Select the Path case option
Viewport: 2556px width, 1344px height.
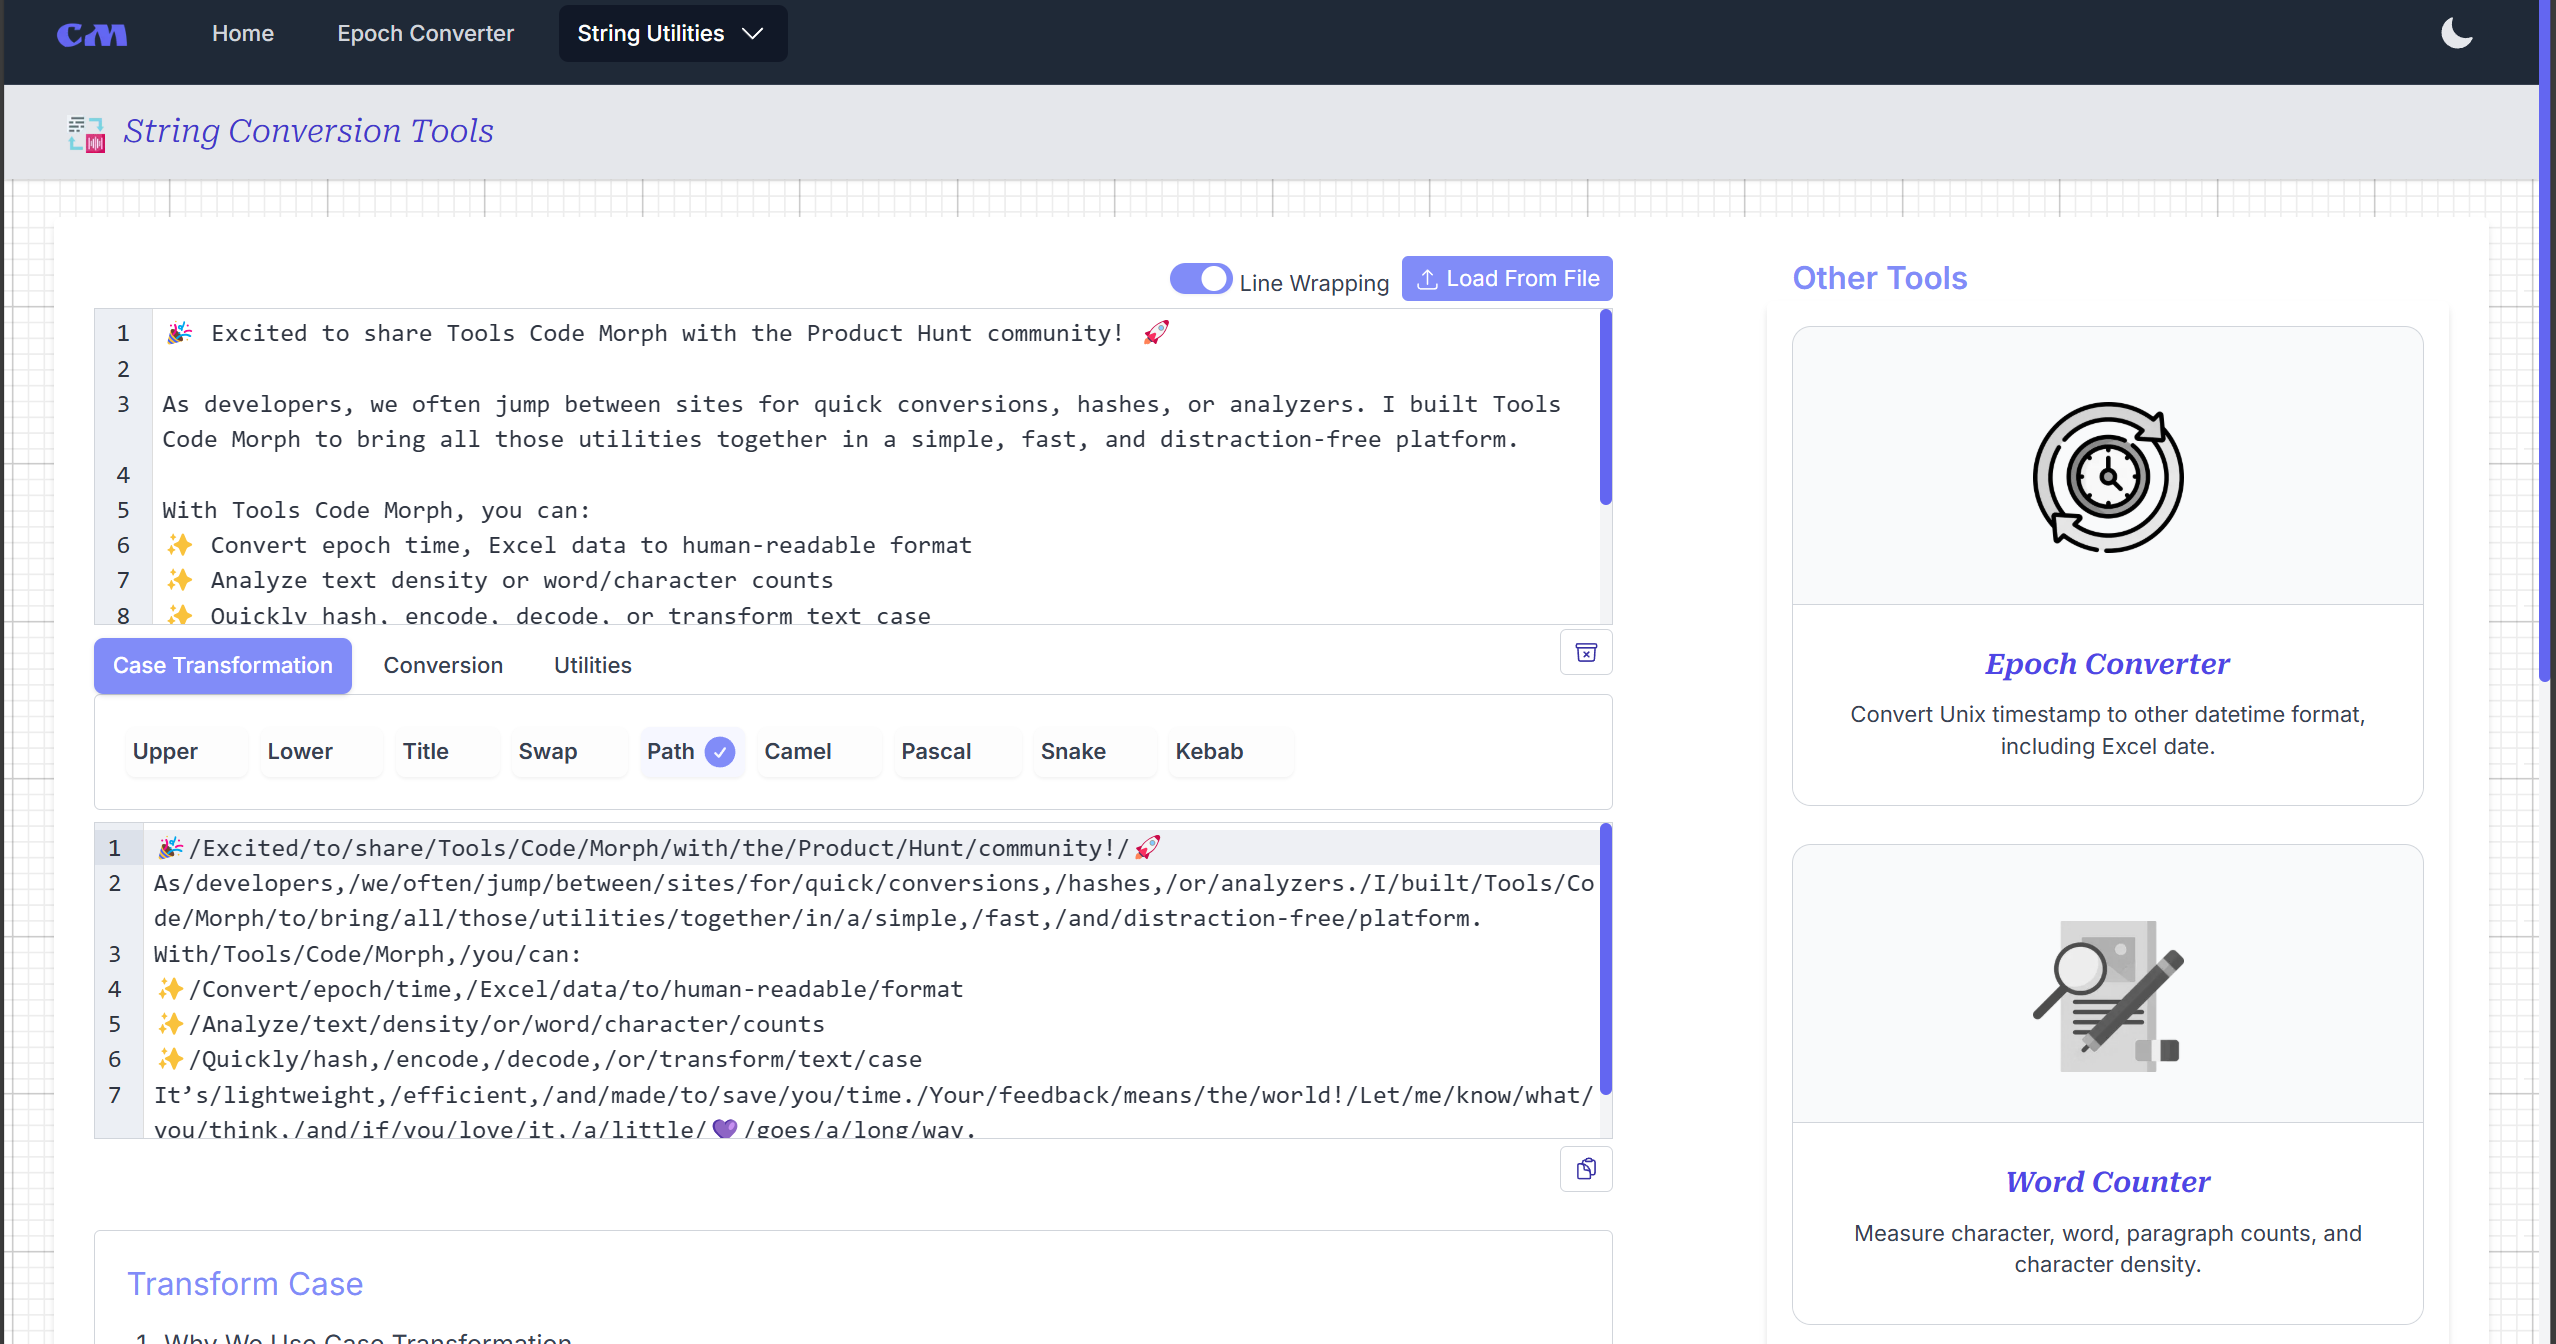point(691,752)
